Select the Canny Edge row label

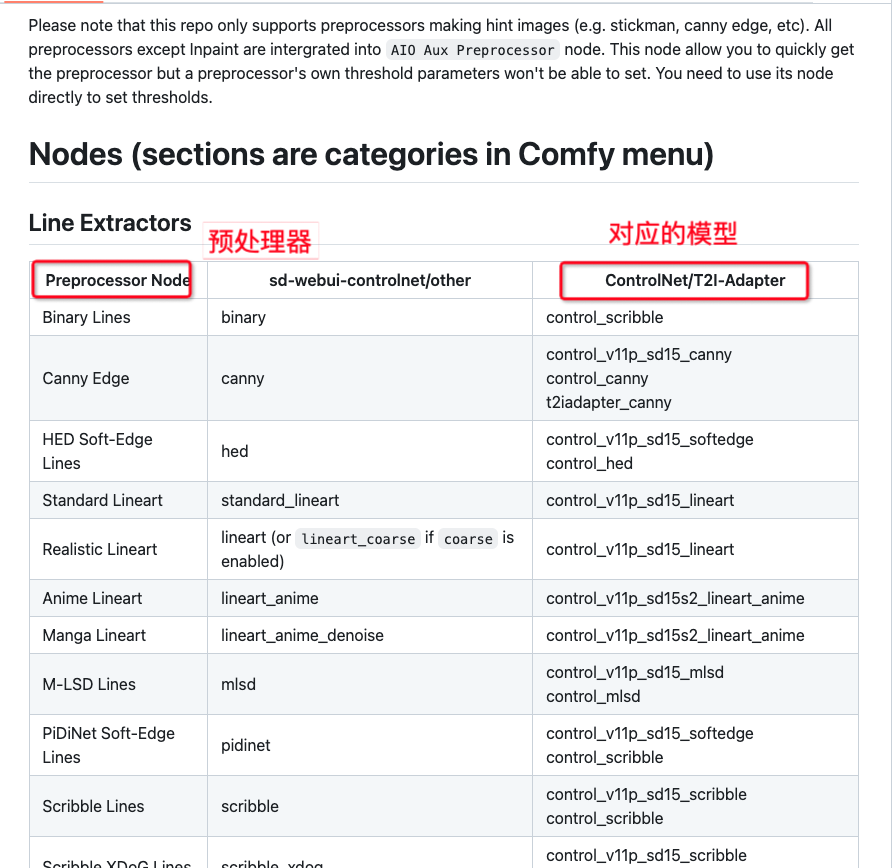click(86, 378)
